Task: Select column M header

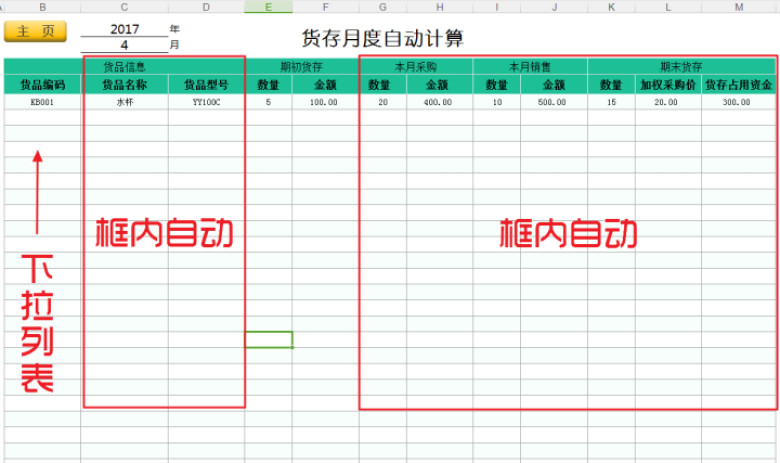Action: [739, 7]
